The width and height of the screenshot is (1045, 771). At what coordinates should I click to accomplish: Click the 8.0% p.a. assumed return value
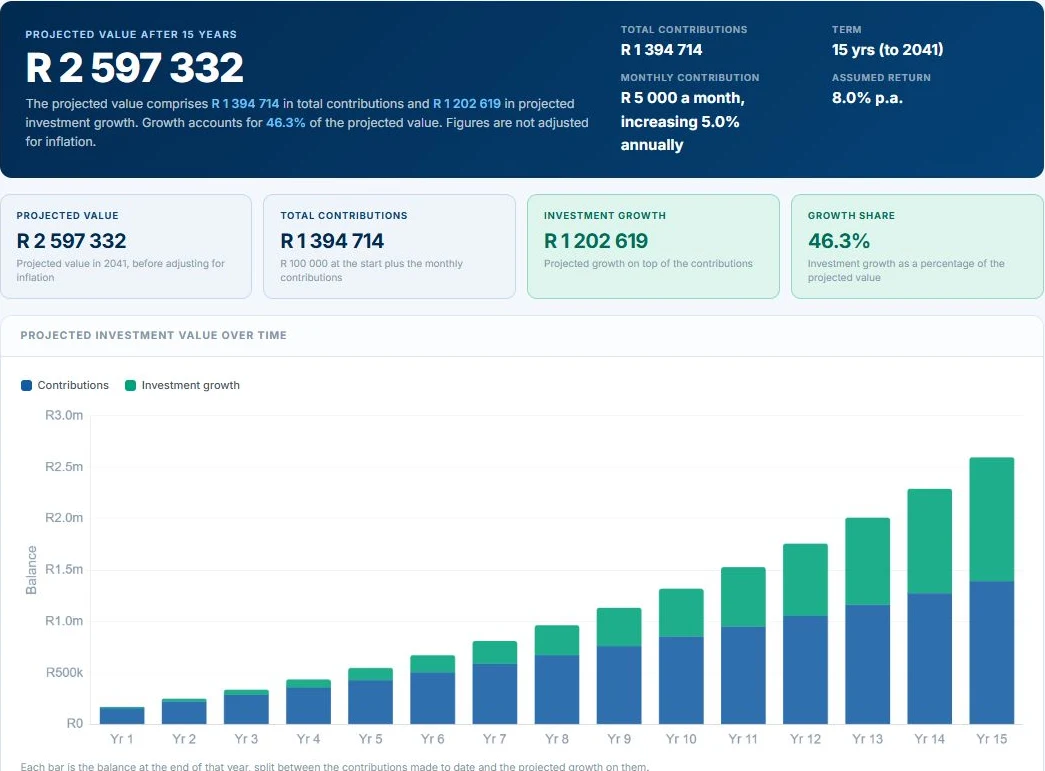pos(867,97)
